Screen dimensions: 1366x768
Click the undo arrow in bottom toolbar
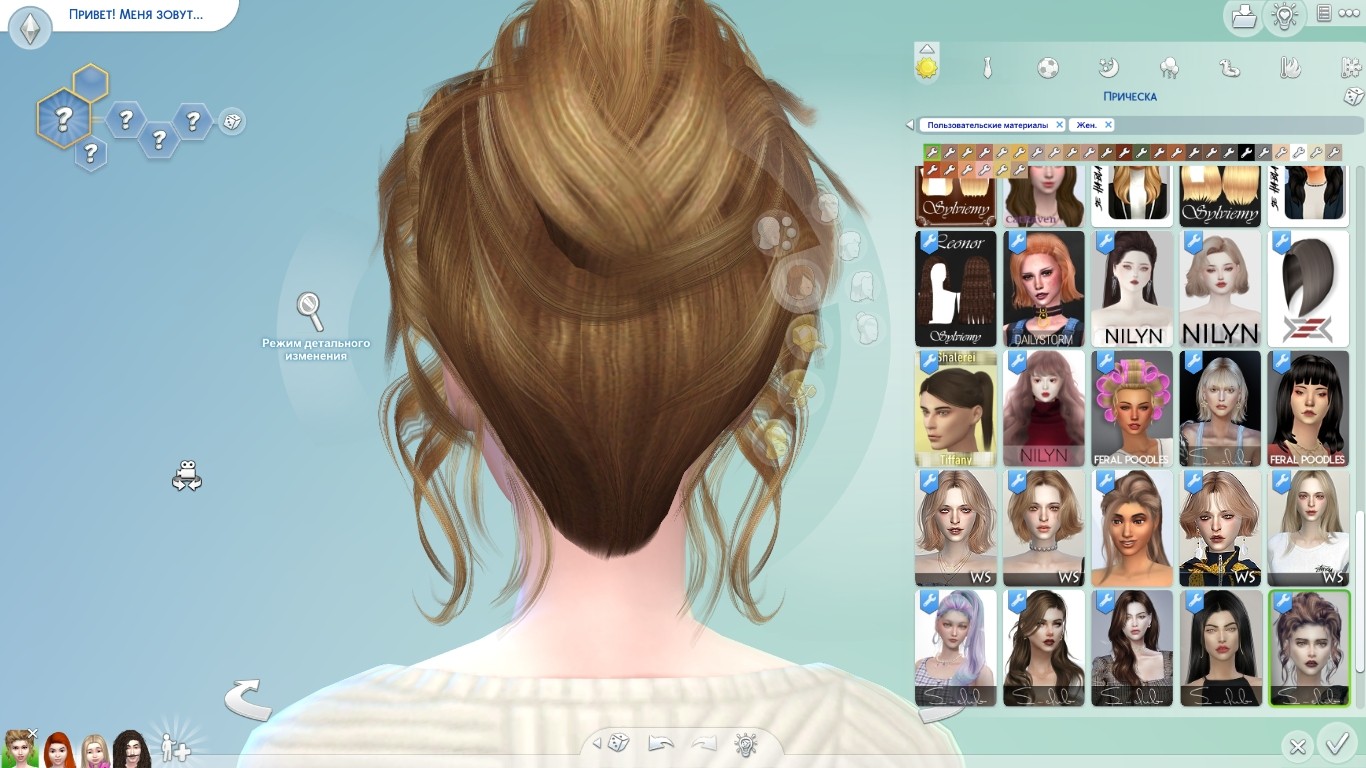coord(661,743)
